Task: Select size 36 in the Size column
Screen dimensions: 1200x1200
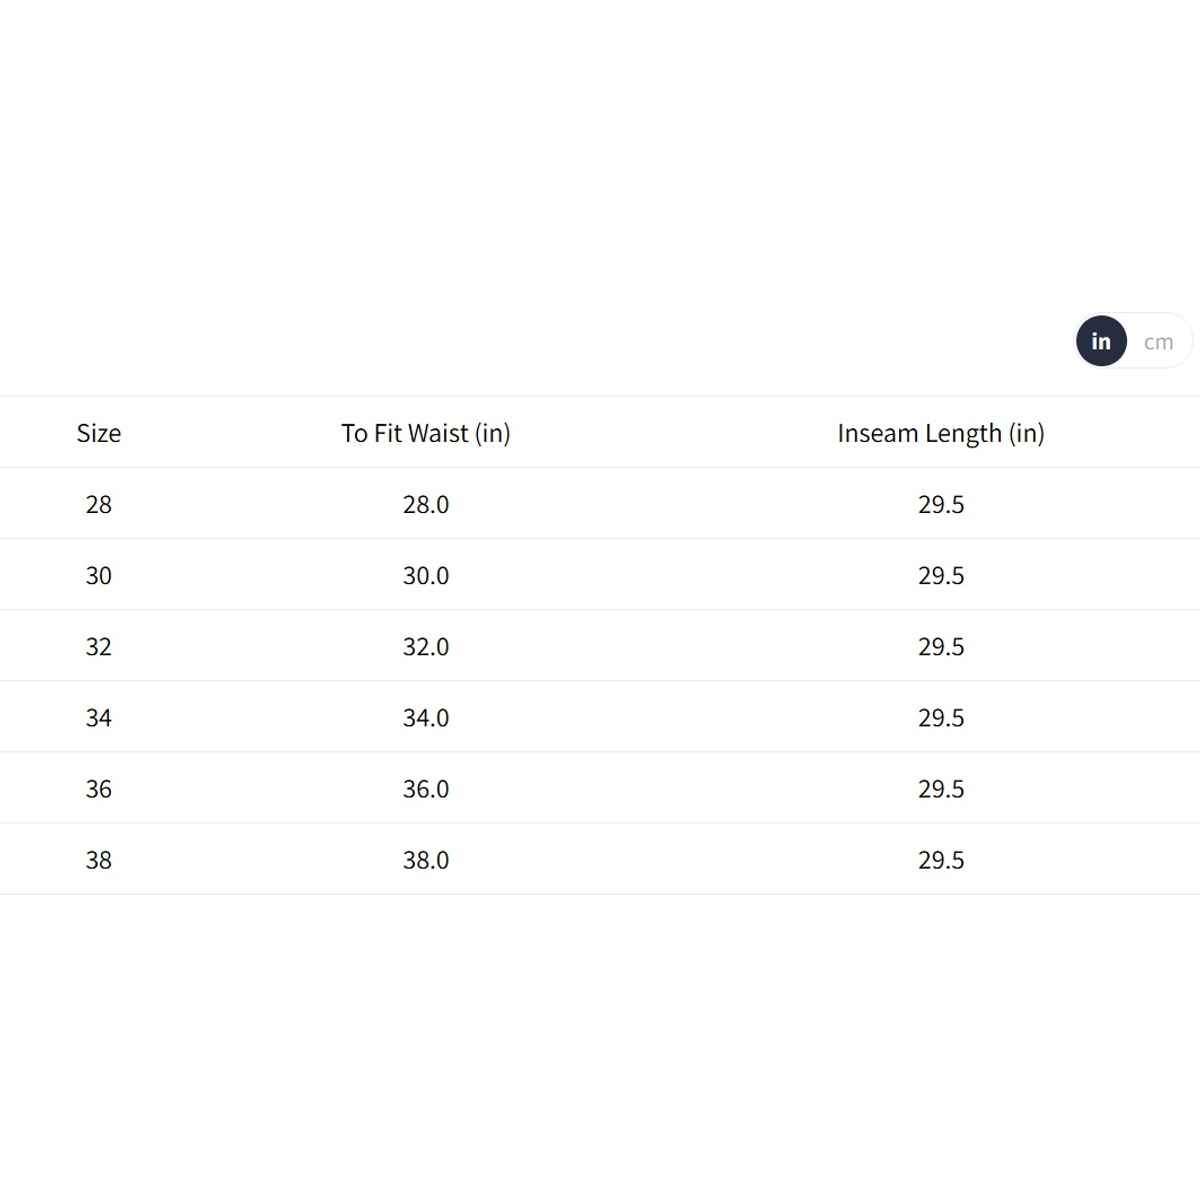Action: coord(98,789)
